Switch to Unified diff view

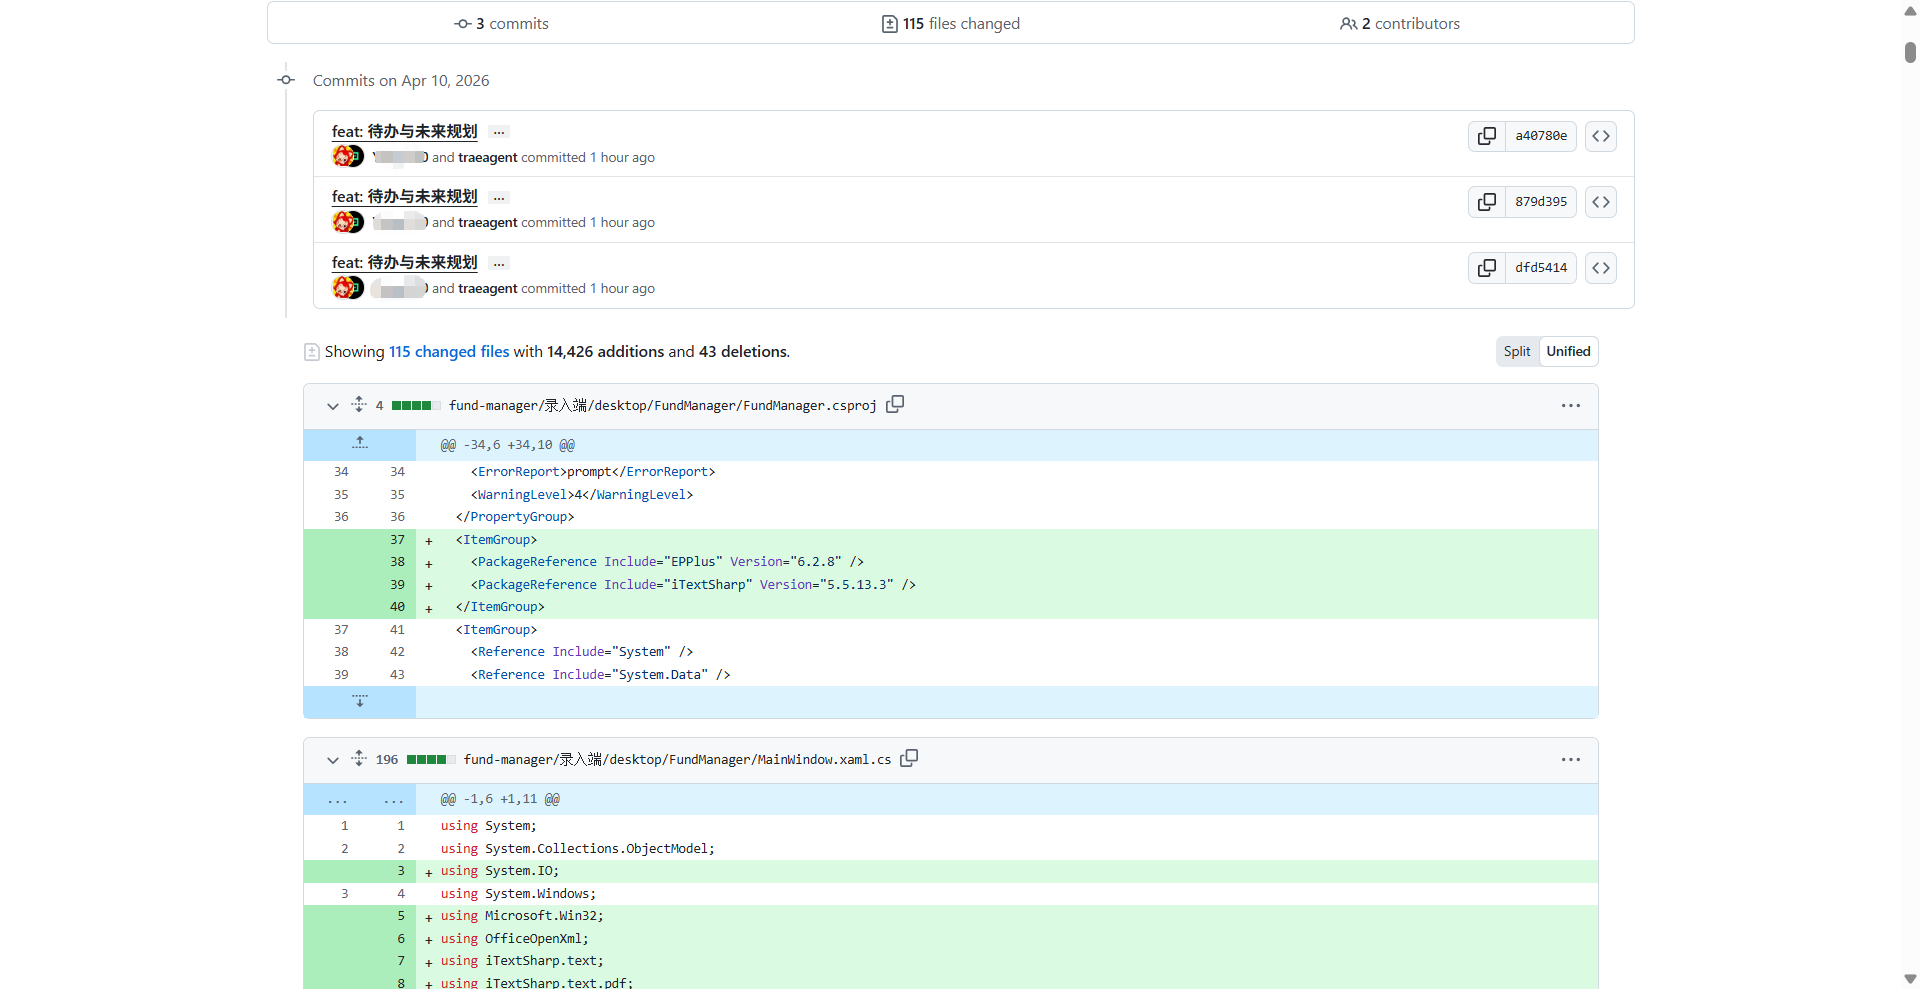pyautogui.click(x=1568, y=351)
